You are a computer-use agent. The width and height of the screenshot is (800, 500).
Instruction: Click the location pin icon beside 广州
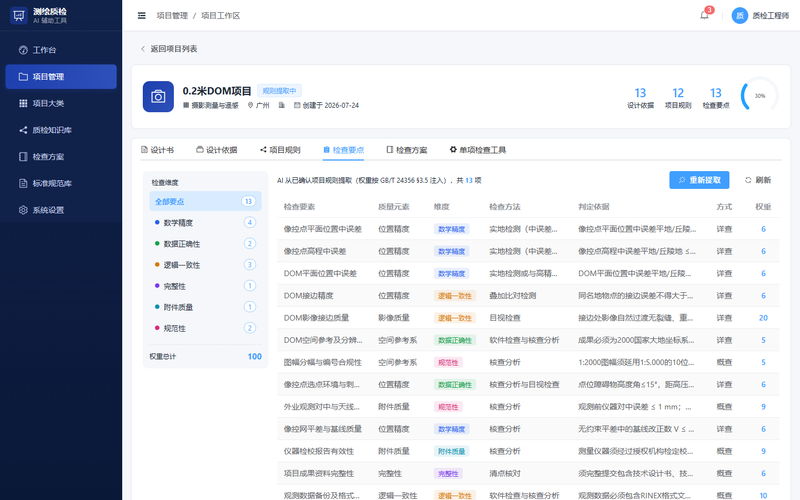click(x=251, y=105)
